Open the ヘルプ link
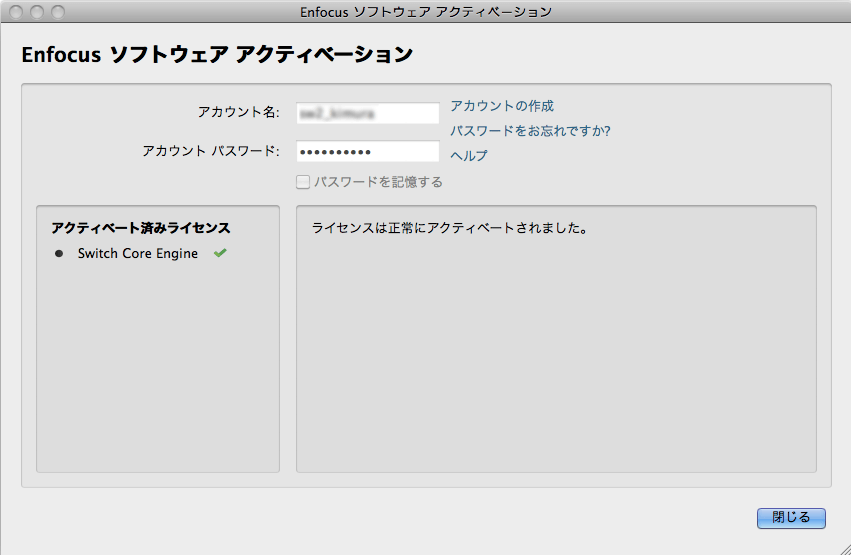Screen dimensions: 851x555 pyautogui.click(x=469, y=156)
